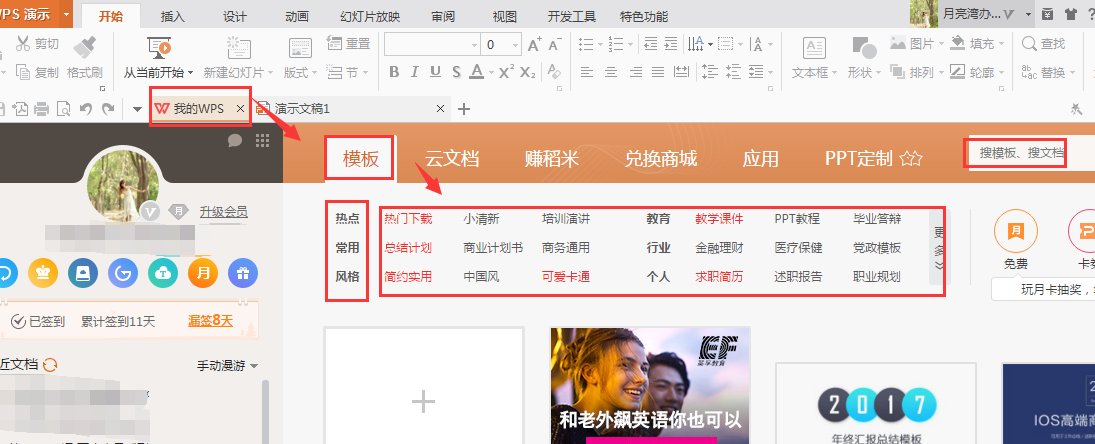Apply Bold formatting

point(394,72)
